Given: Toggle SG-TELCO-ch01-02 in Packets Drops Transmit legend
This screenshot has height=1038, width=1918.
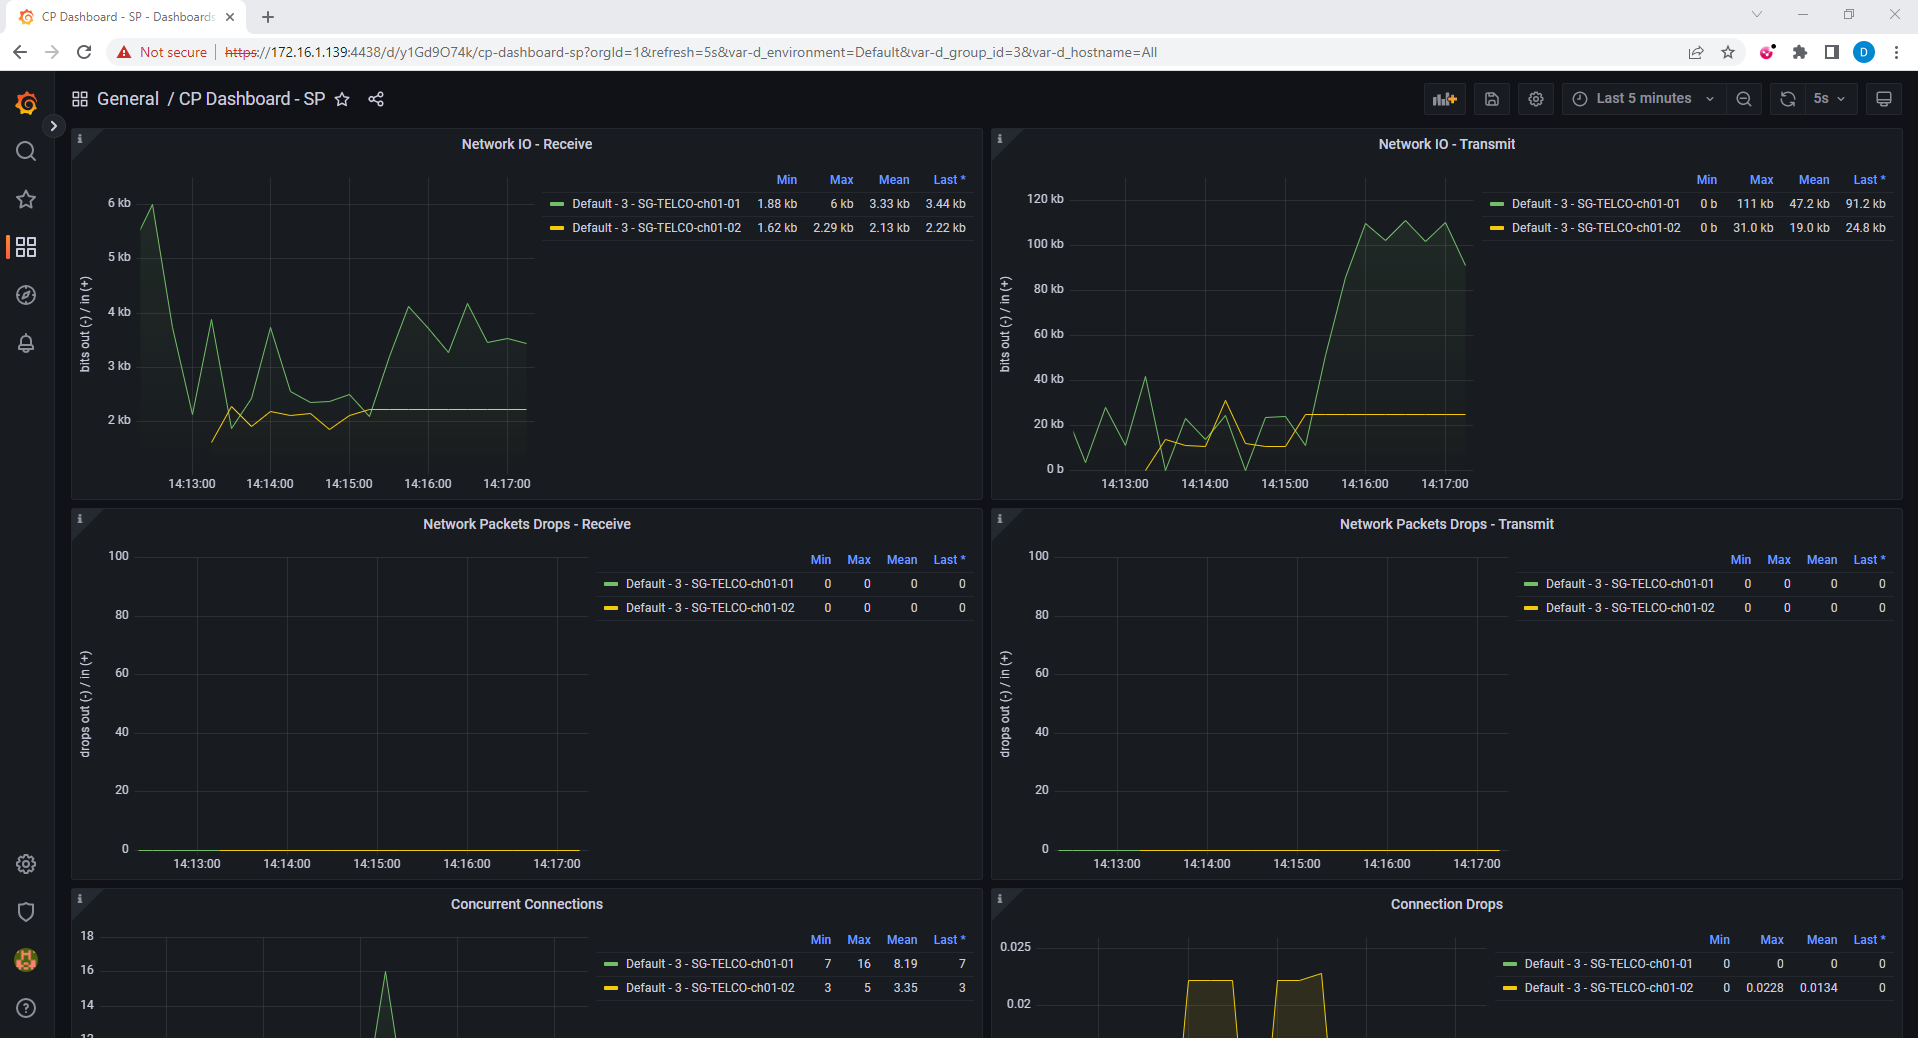Looking at the screenshot, I should [1630, 608].
